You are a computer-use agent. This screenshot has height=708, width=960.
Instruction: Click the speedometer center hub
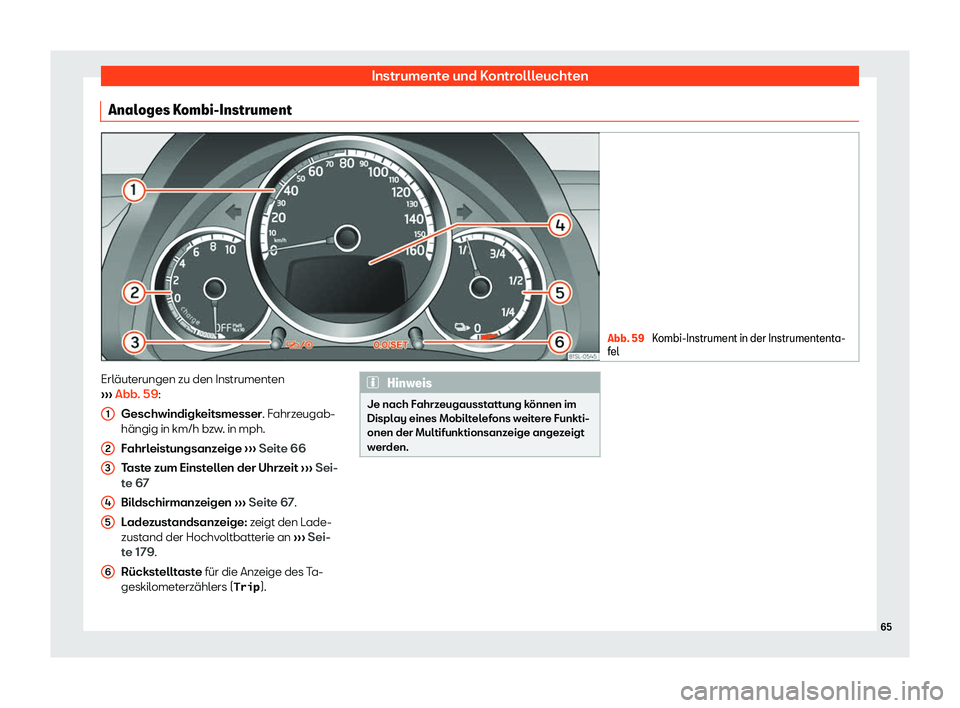point(347,238)
